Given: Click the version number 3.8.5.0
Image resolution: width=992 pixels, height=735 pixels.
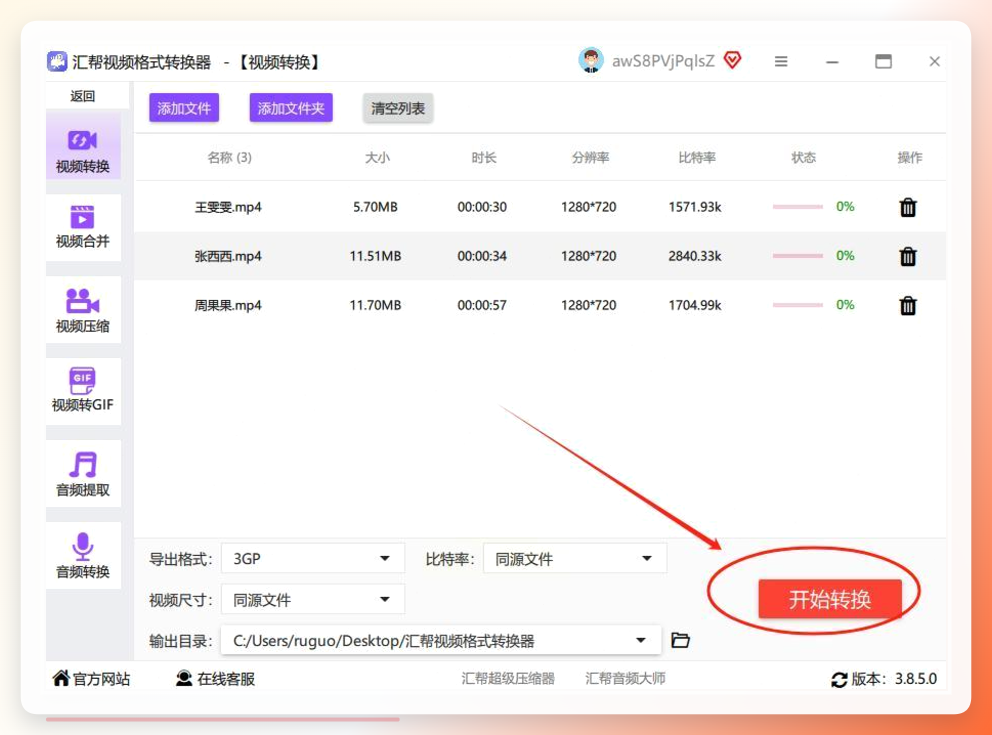Looking at the screenshot, I should [915, 679].
